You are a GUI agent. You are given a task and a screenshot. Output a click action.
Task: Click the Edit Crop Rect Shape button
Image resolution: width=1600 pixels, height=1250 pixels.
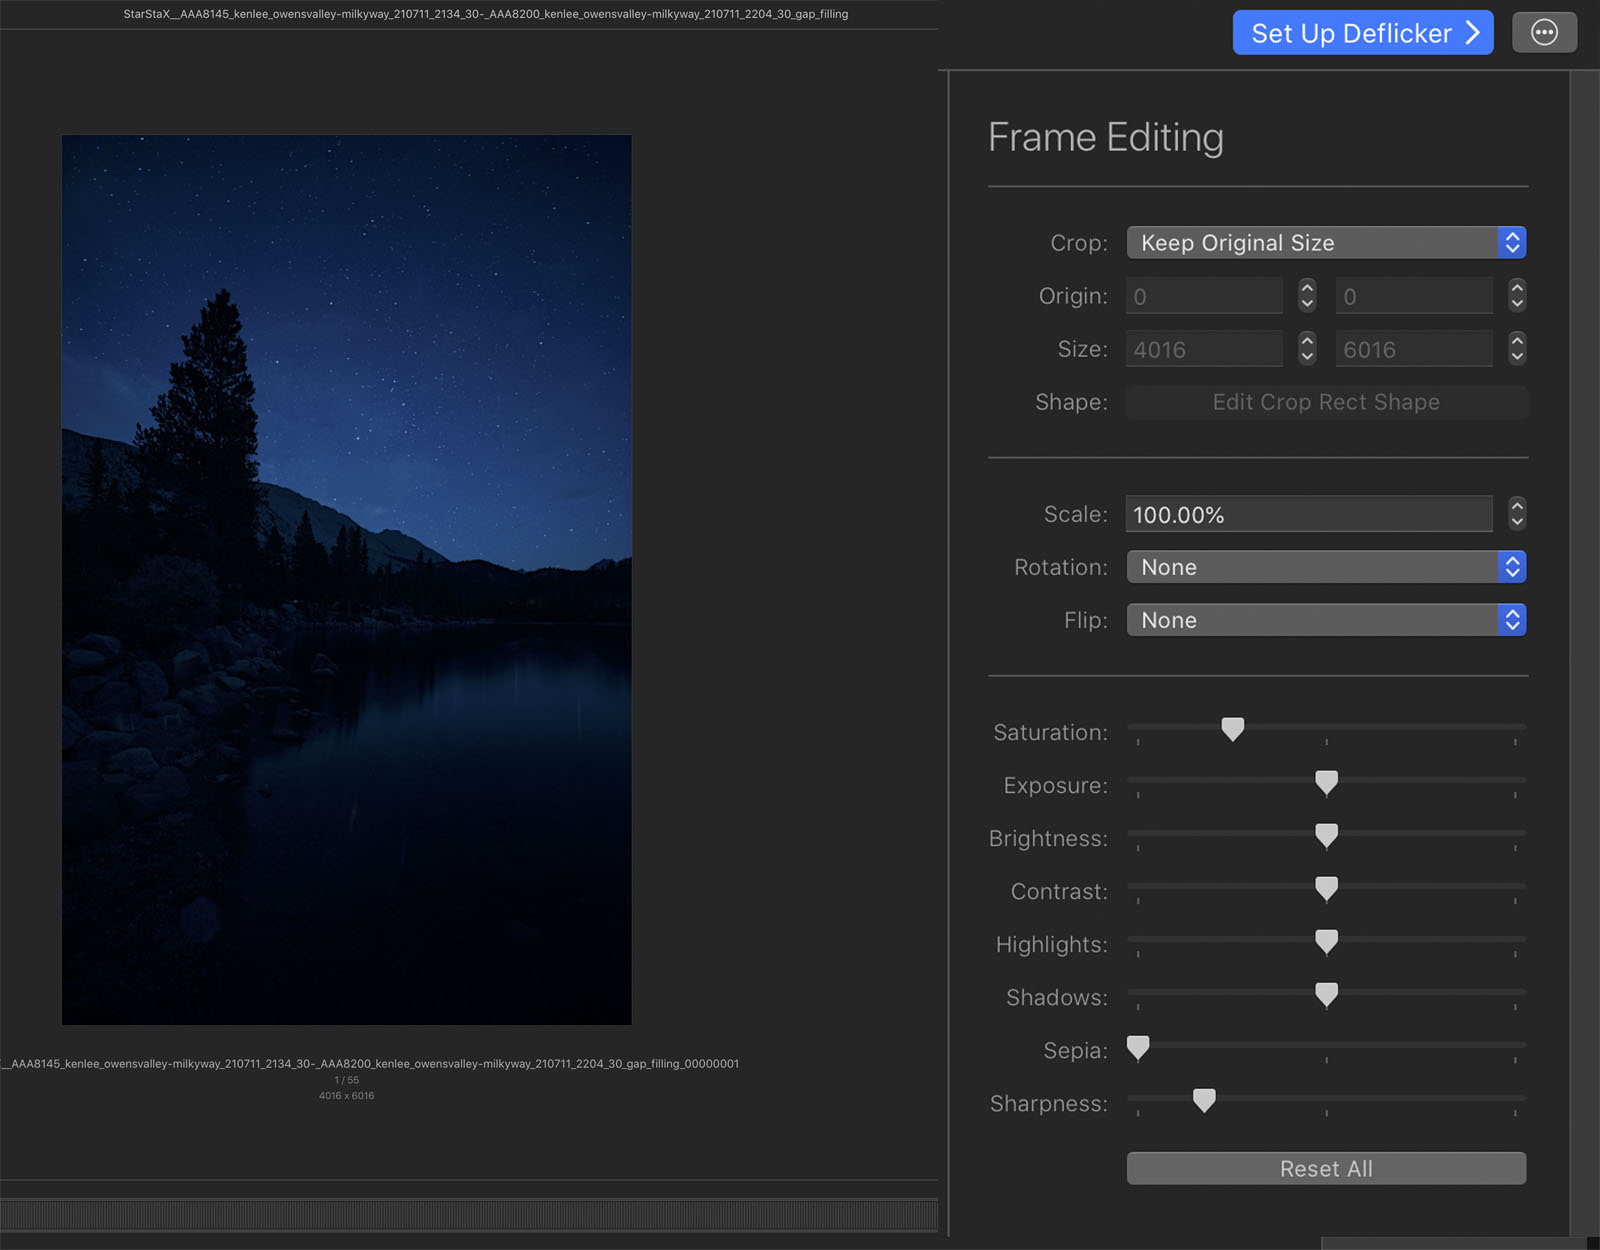(x=1326, y=402)
